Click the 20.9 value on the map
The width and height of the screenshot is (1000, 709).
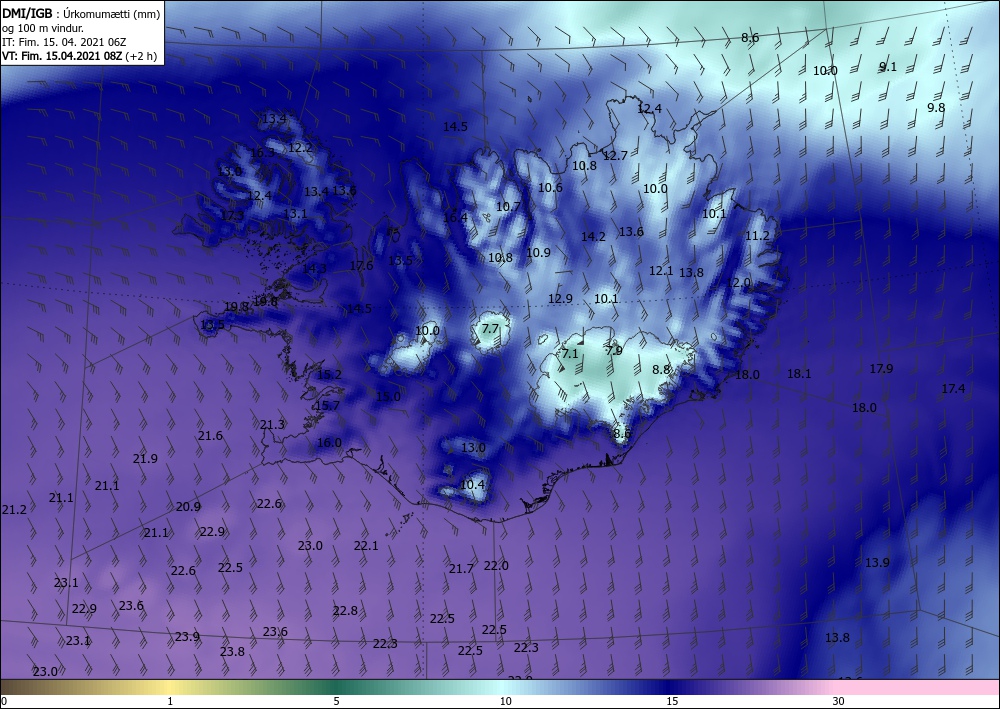188,507
